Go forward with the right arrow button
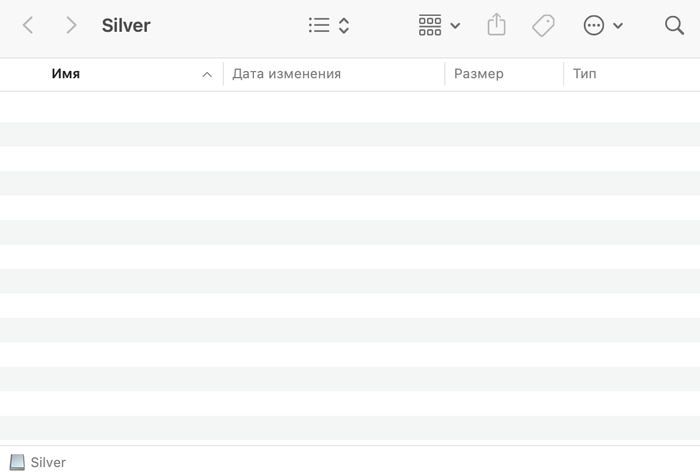Image resolution: width=700 pixels, height=472 pixels. [71, 26]
